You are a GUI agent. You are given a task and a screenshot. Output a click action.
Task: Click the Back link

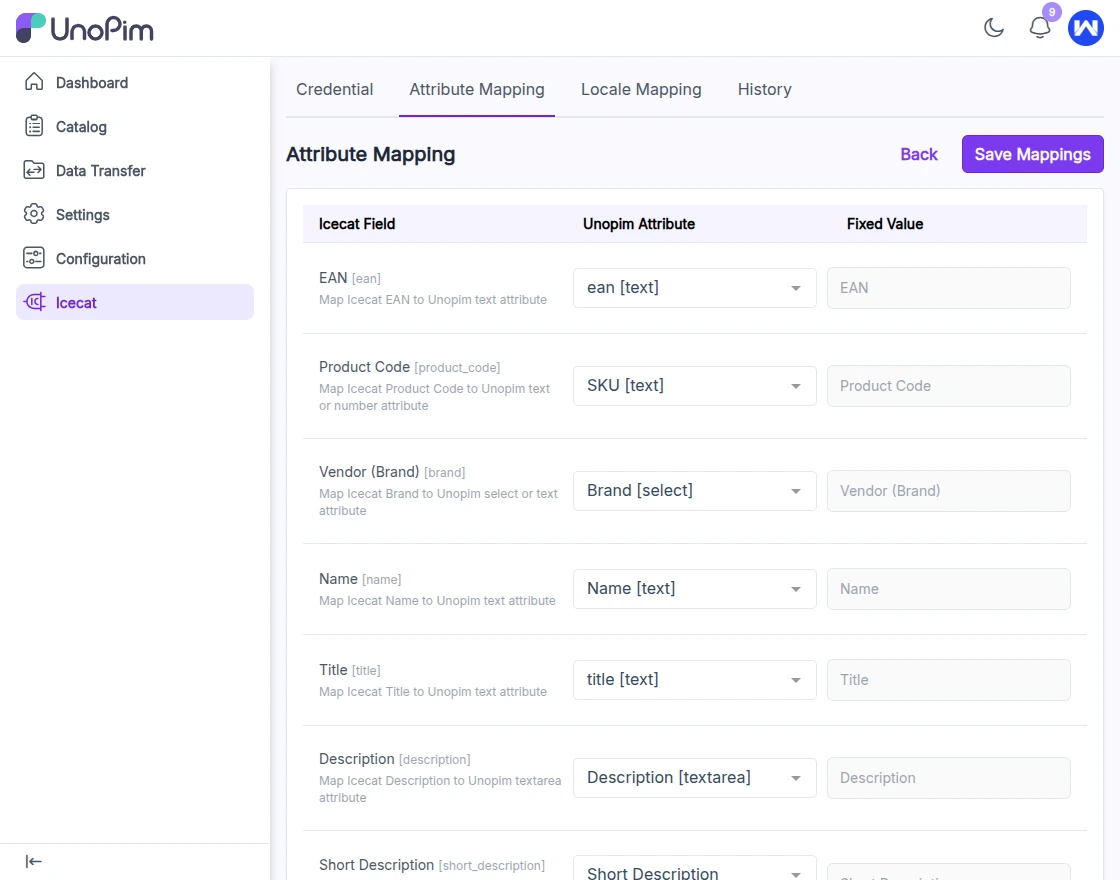(x=919, y=154)
